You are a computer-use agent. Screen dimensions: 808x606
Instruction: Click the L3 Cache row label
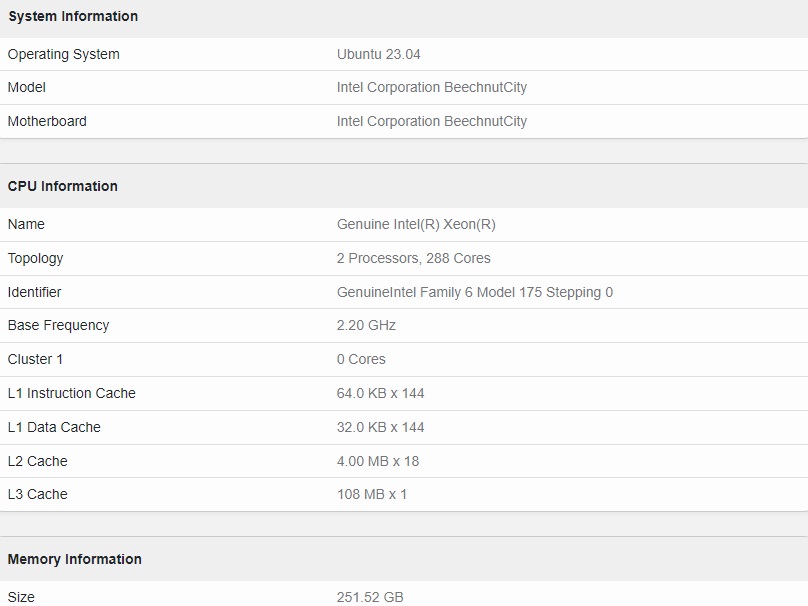point(37,494)
